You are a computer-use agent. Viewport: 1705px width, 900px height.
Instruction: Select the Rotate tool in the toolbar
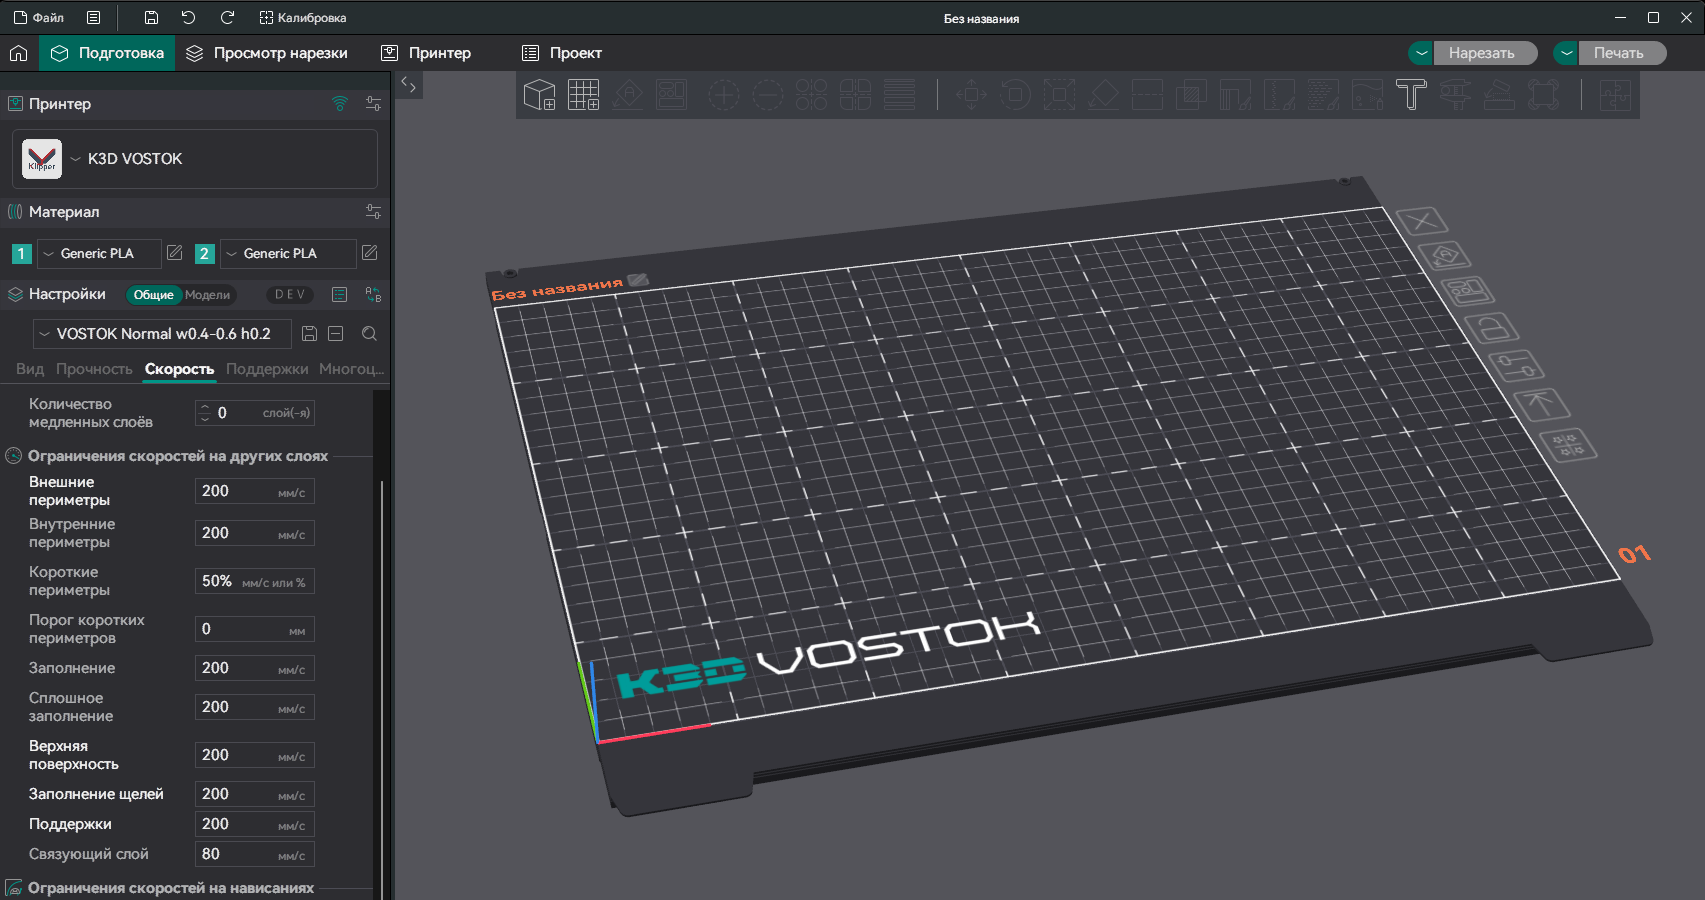[1015, 95]
